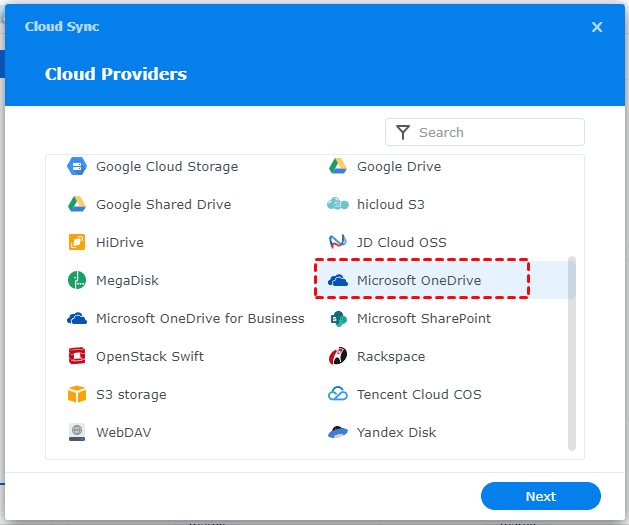Click the MegaDisk green icon

pyautogui.click(x=77, y=281)
